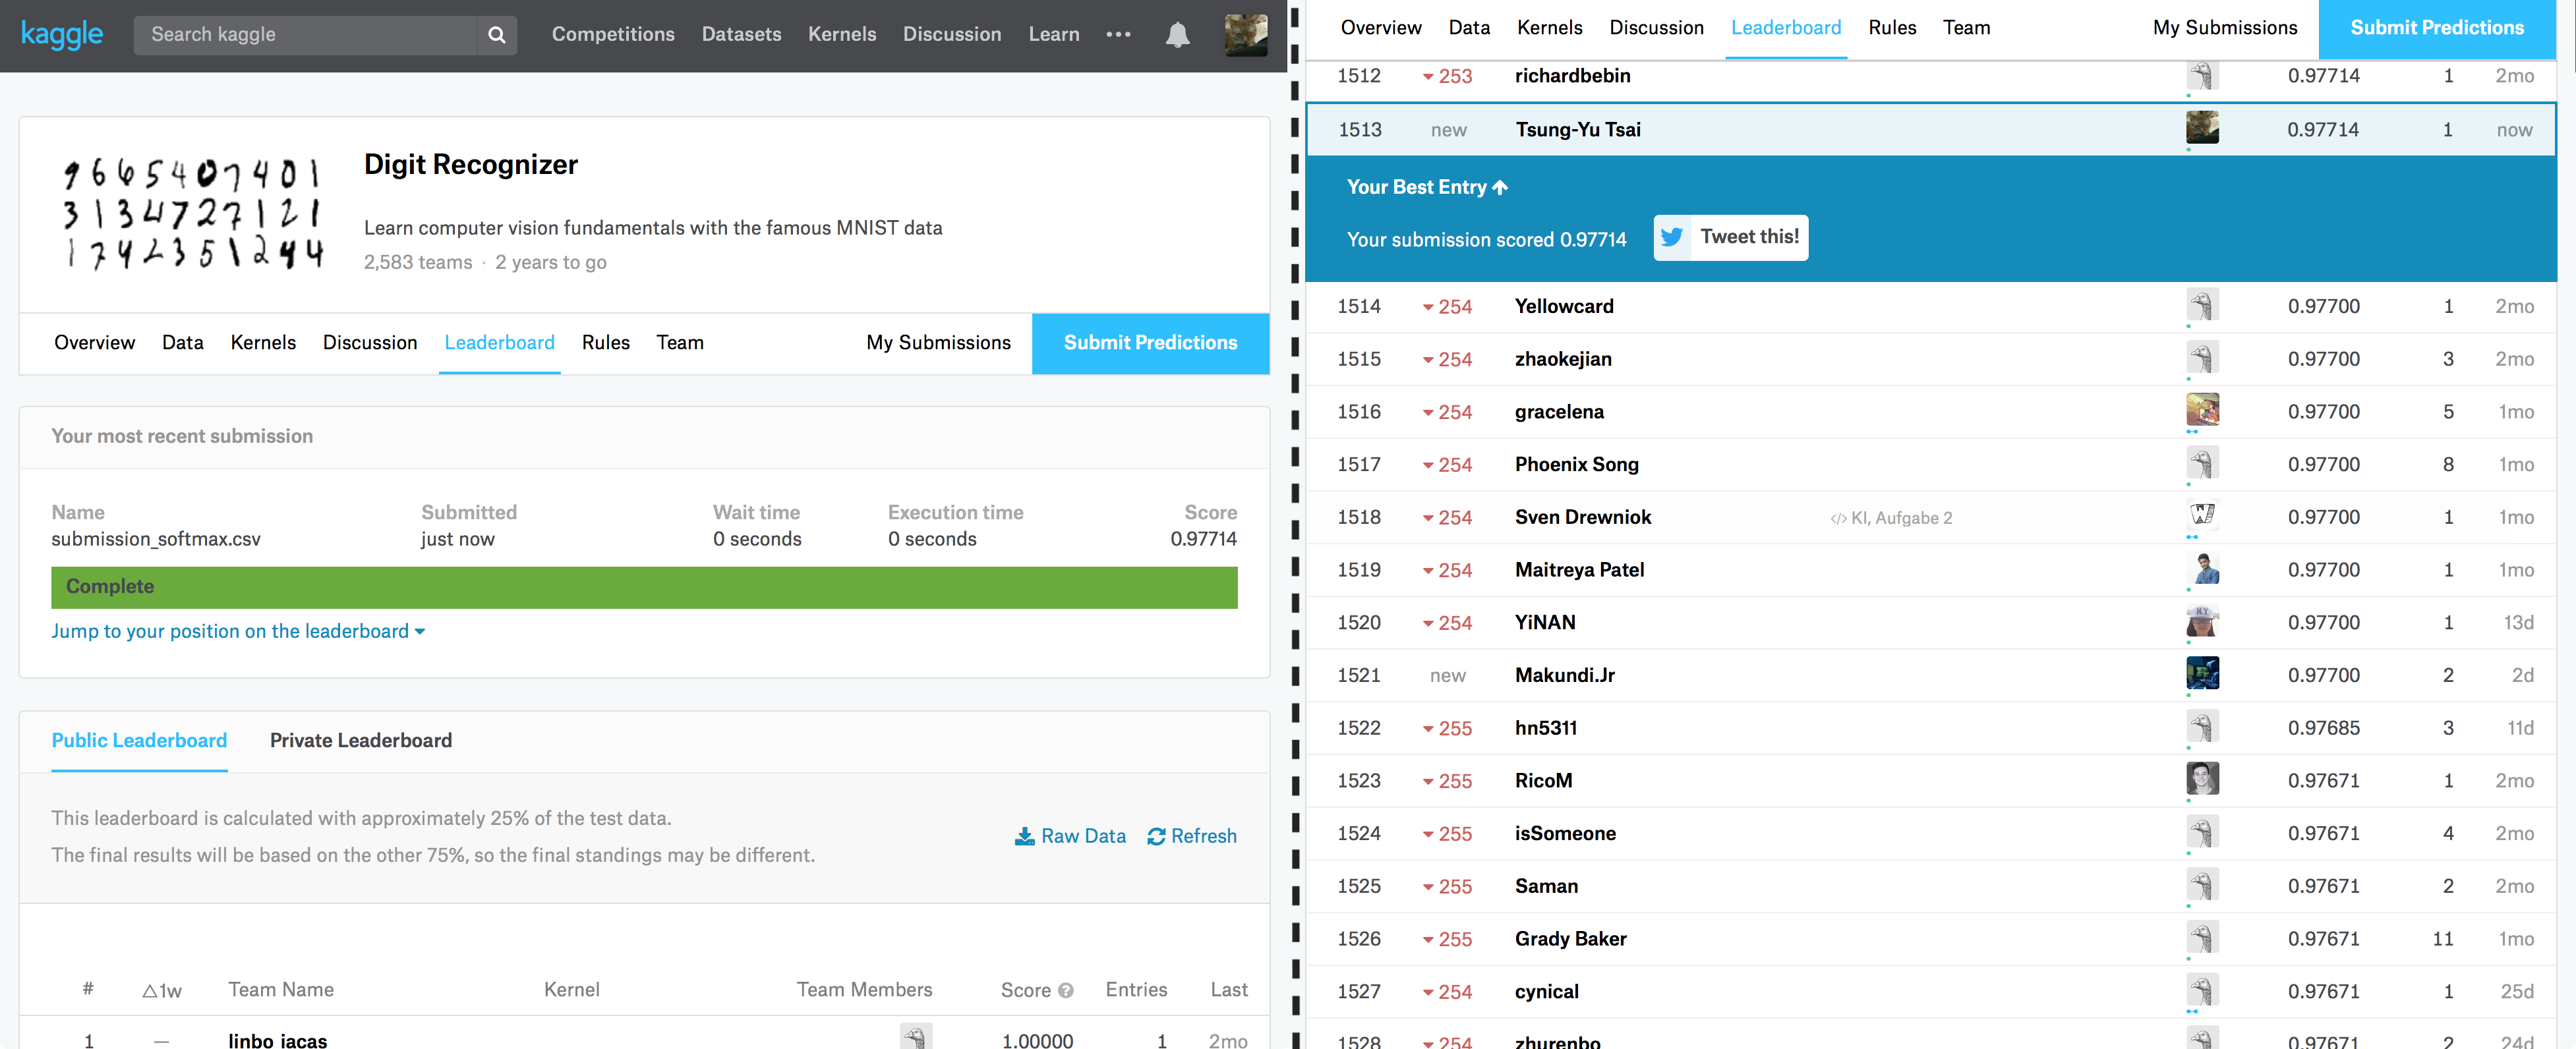Open My Submissions in the right panel

(2225, 28)
